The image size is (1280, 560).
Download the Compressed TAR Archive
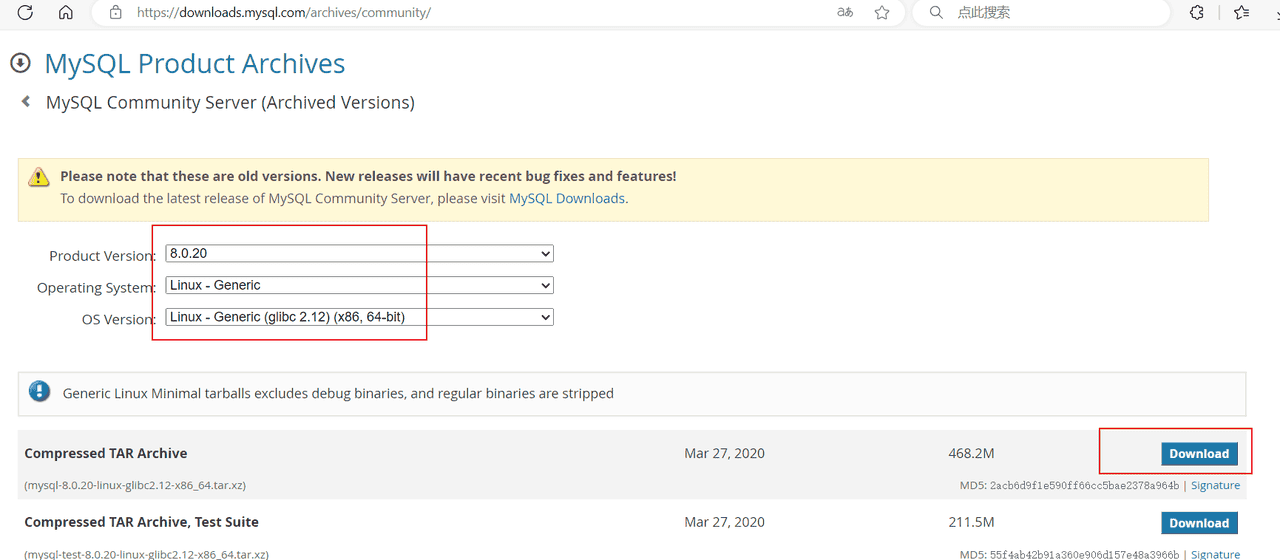coord(1199,453)
